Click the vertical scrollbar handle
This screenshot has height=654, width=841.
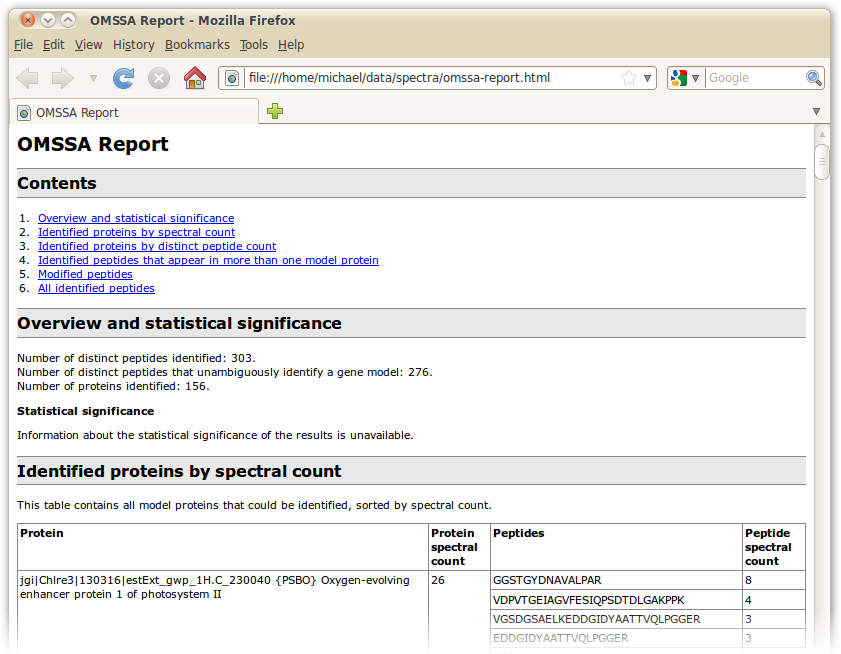pyautogui.click(x=822, y=162)
